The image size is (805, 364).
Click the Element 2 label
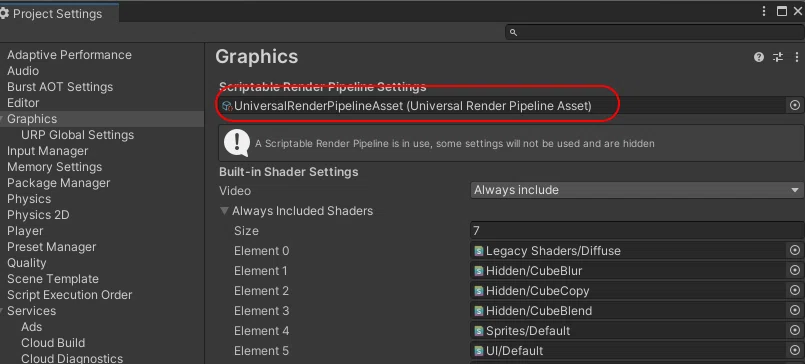(x=261, y=291)
